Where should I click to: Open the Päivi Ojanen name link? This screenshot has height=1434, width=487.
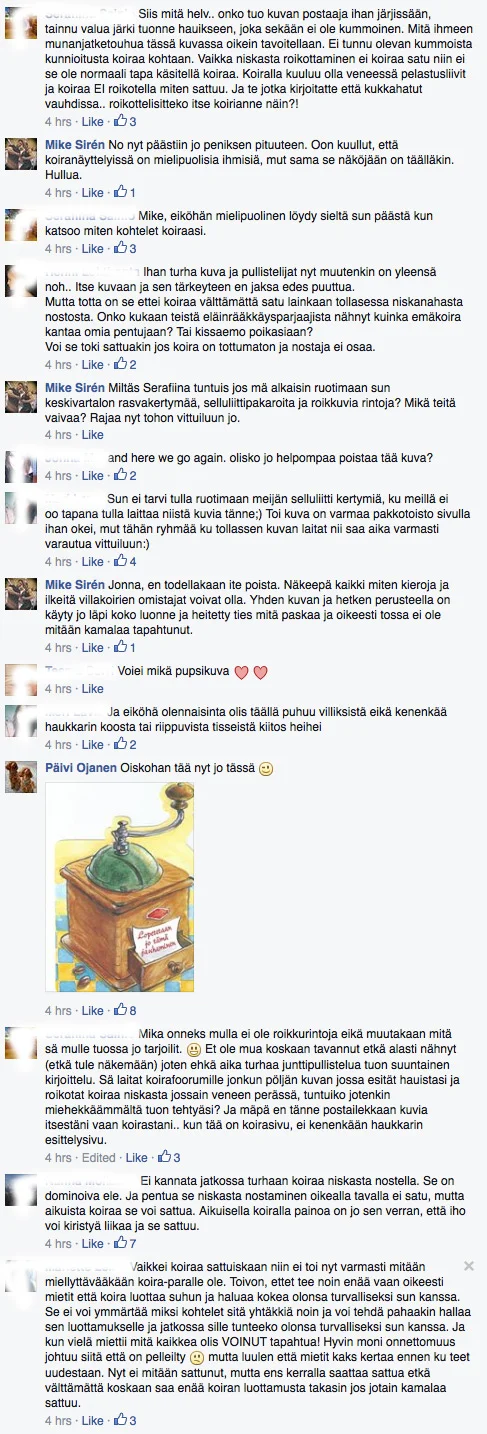(81, 769)
